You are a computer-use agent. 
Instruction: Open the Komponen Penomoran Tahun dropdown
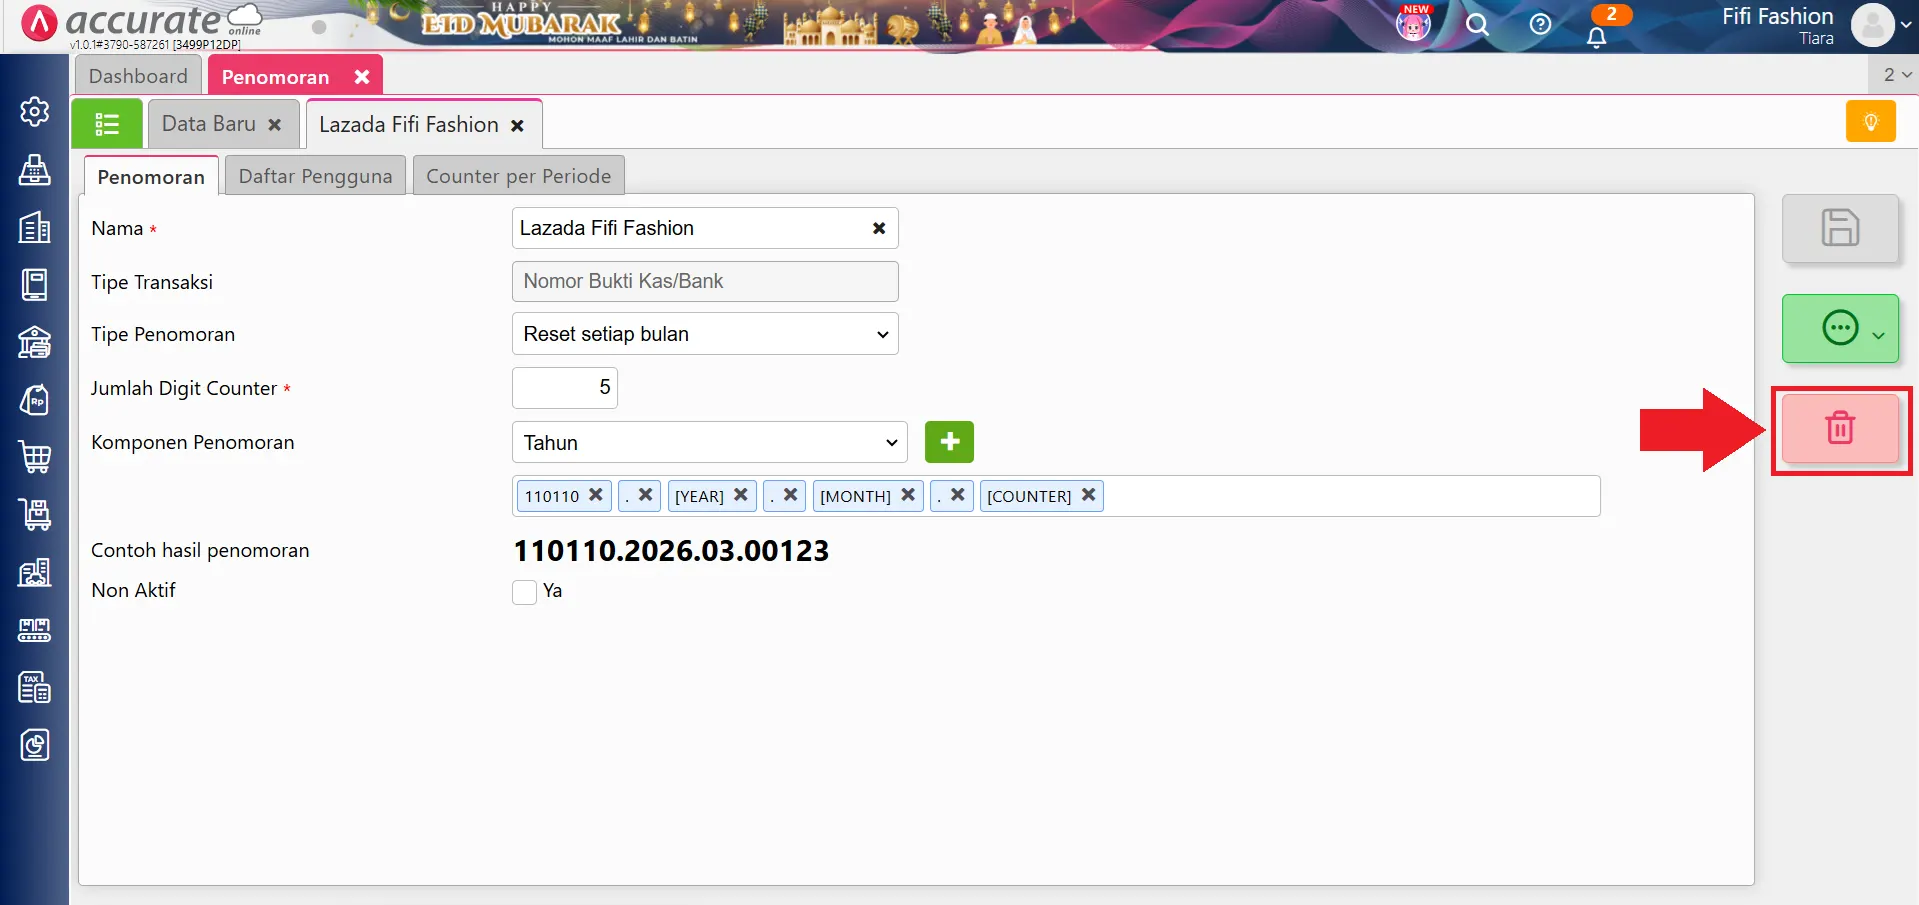point(709,442)
